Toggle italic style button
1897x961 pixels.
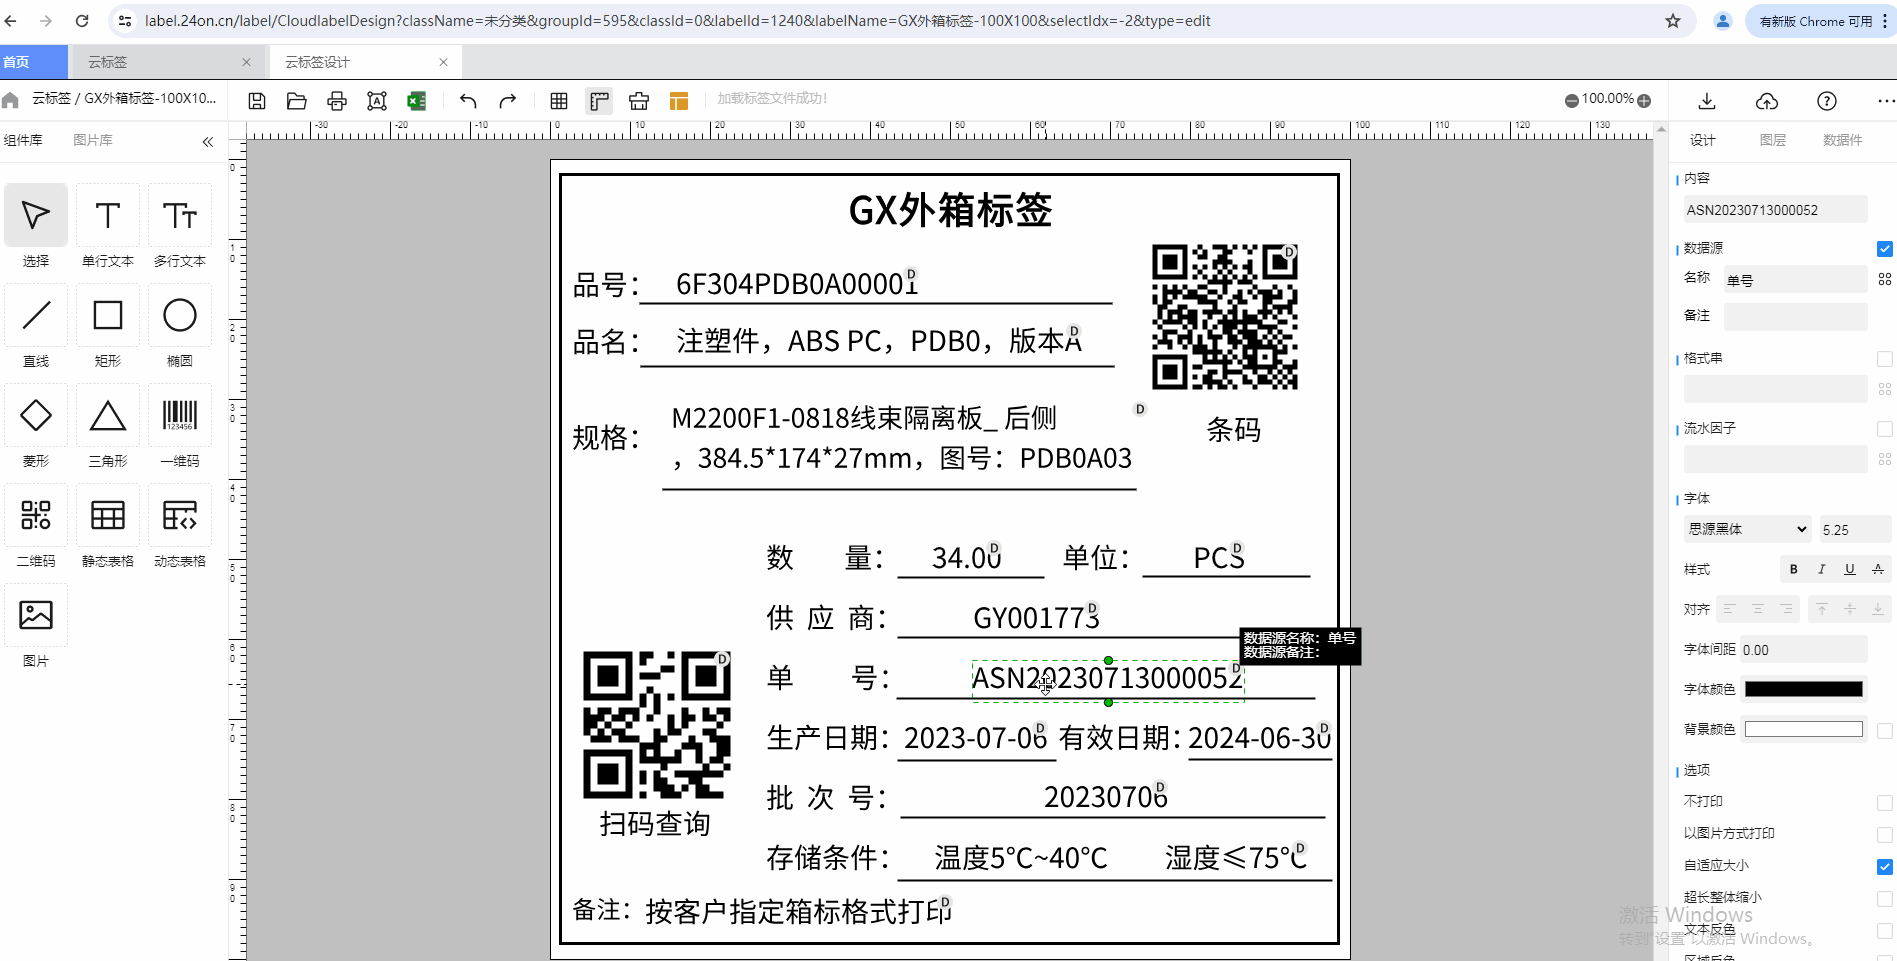pyautogui.click(x=1822, y=569)
